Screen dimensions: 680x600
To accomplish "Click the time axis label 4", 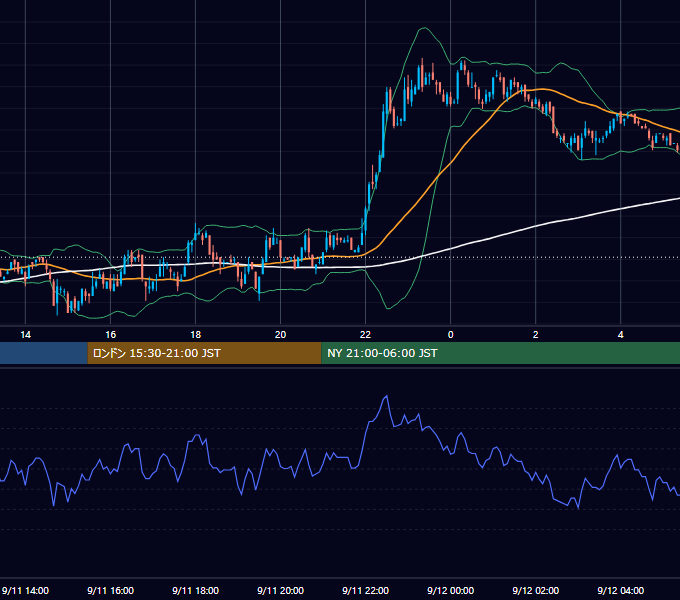I will [621, 335].
